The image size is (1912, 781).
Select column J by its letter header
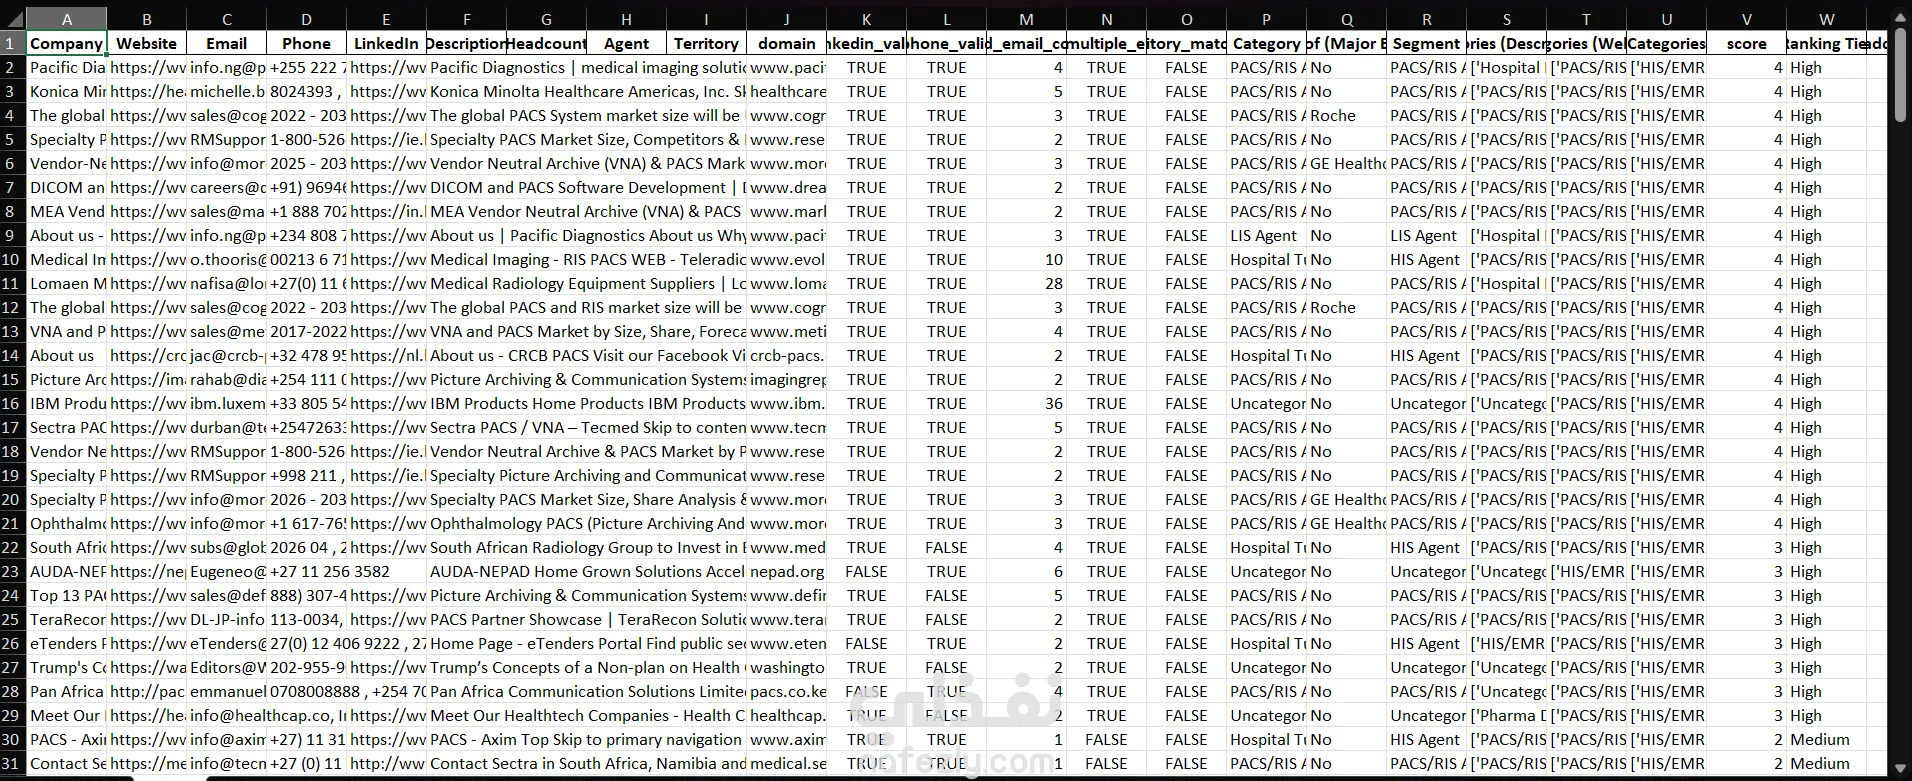pos(786,19)
